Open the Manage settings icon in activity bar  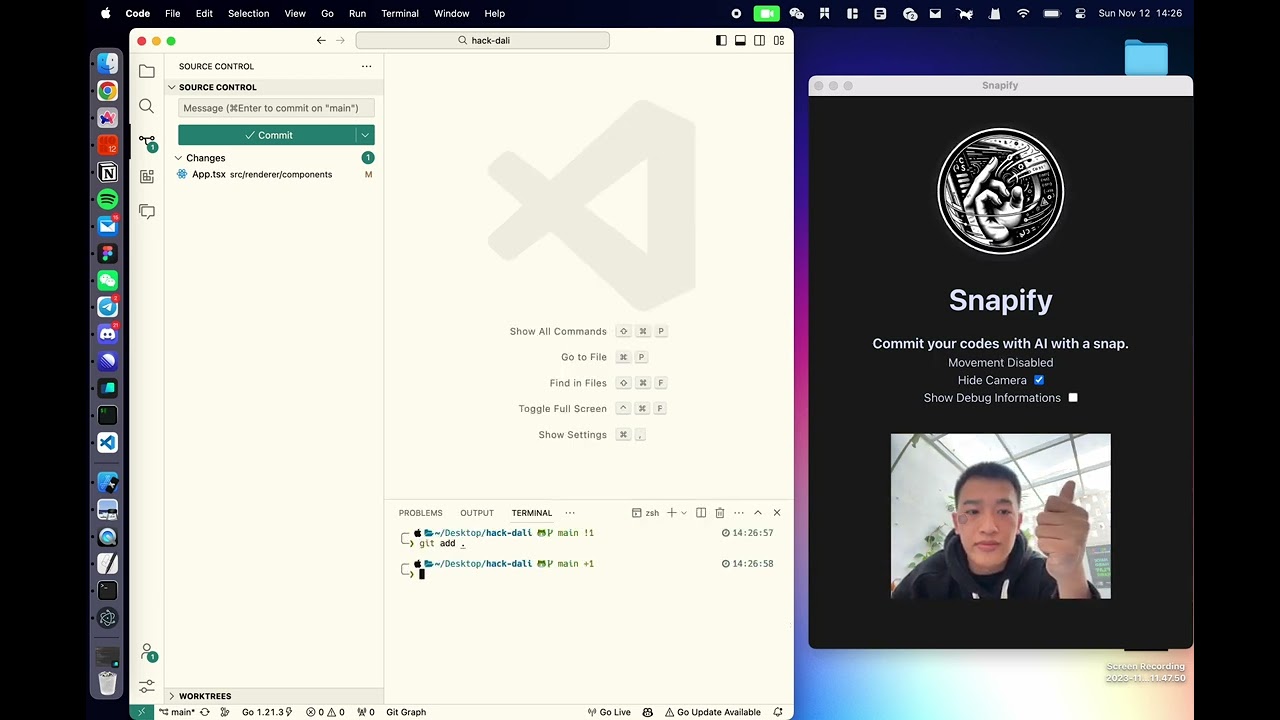pos(147,686)
